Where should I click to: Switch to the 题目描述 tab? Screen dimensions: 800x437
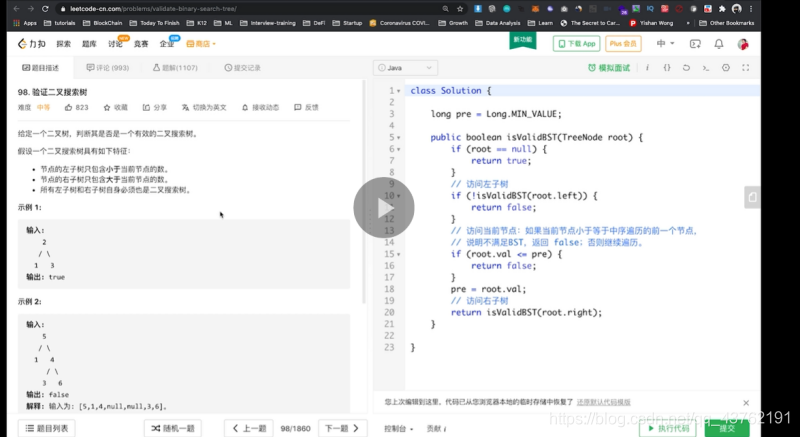[x=40, y=68]
